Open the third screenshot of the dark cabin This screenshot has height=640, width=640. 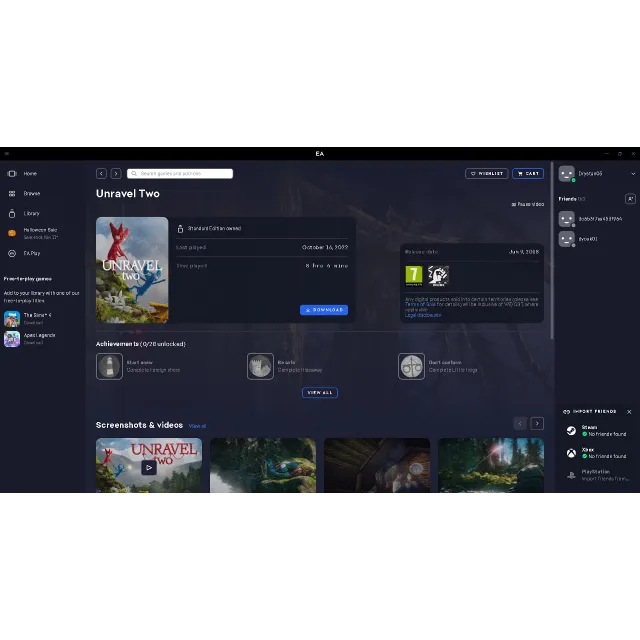pyautogui.click(x=377, y=465)
